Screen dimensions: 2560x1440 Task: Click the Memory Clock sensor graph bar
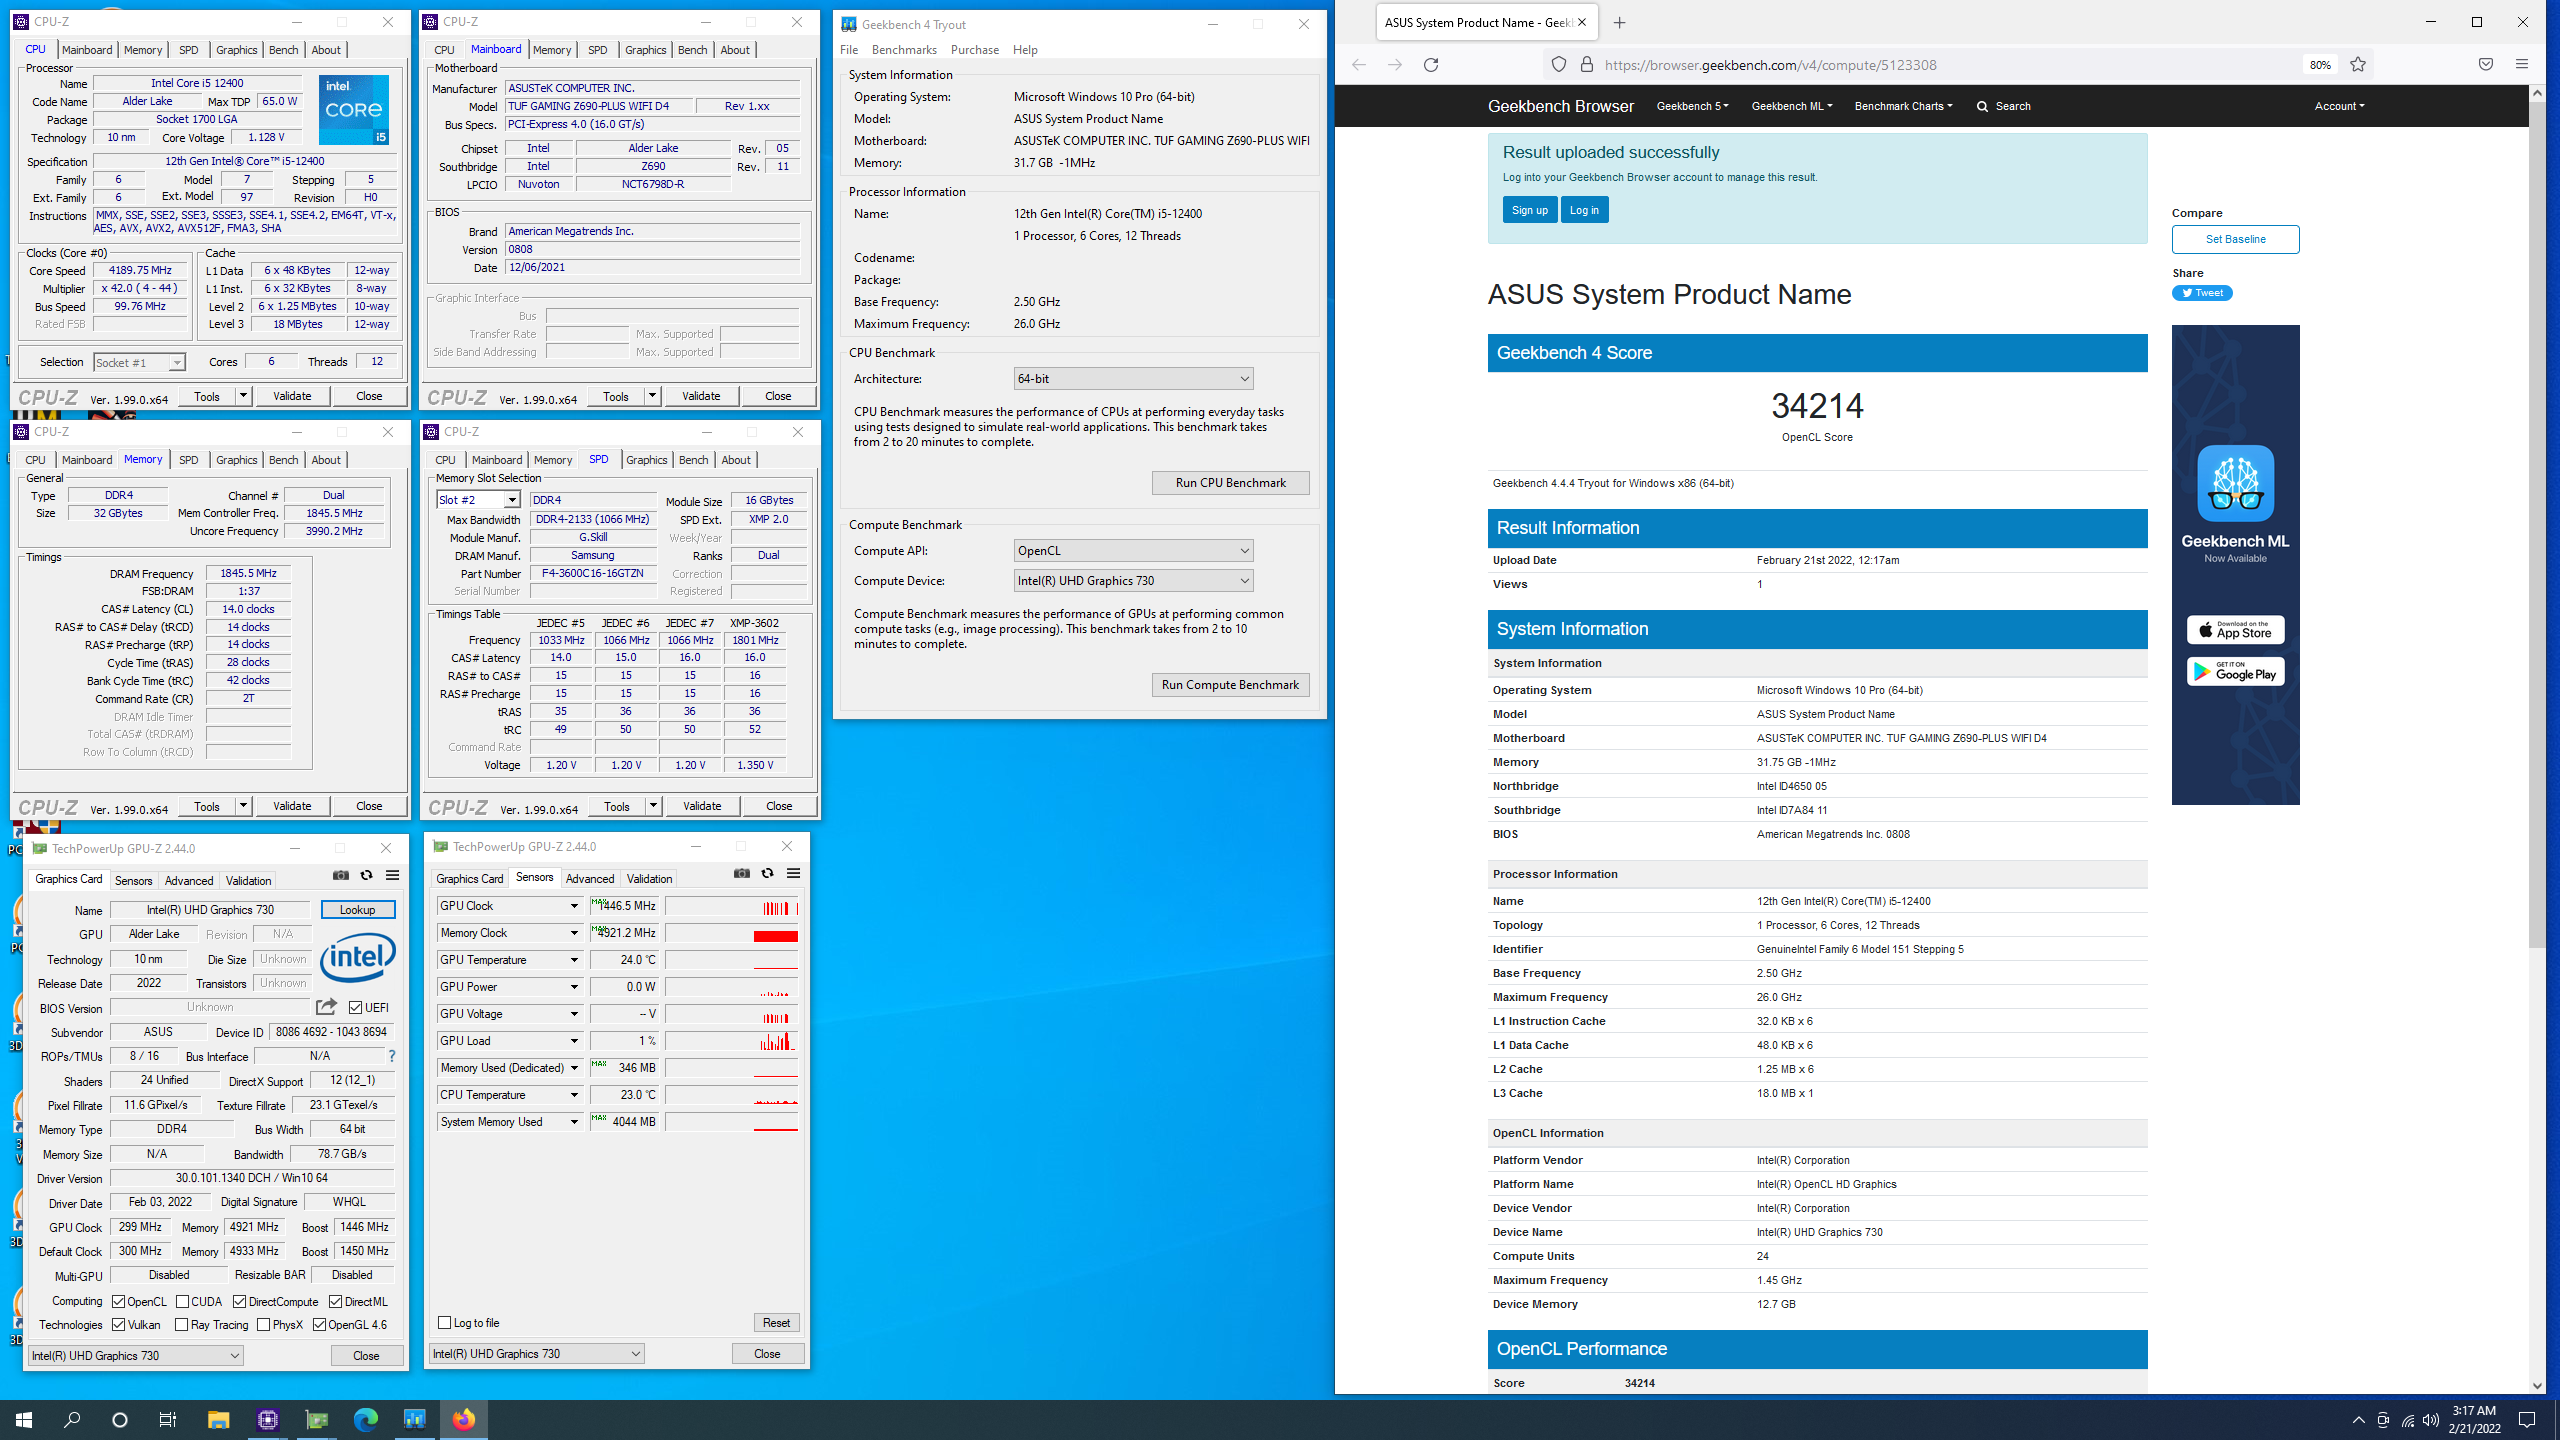click(x=732, y=933)
